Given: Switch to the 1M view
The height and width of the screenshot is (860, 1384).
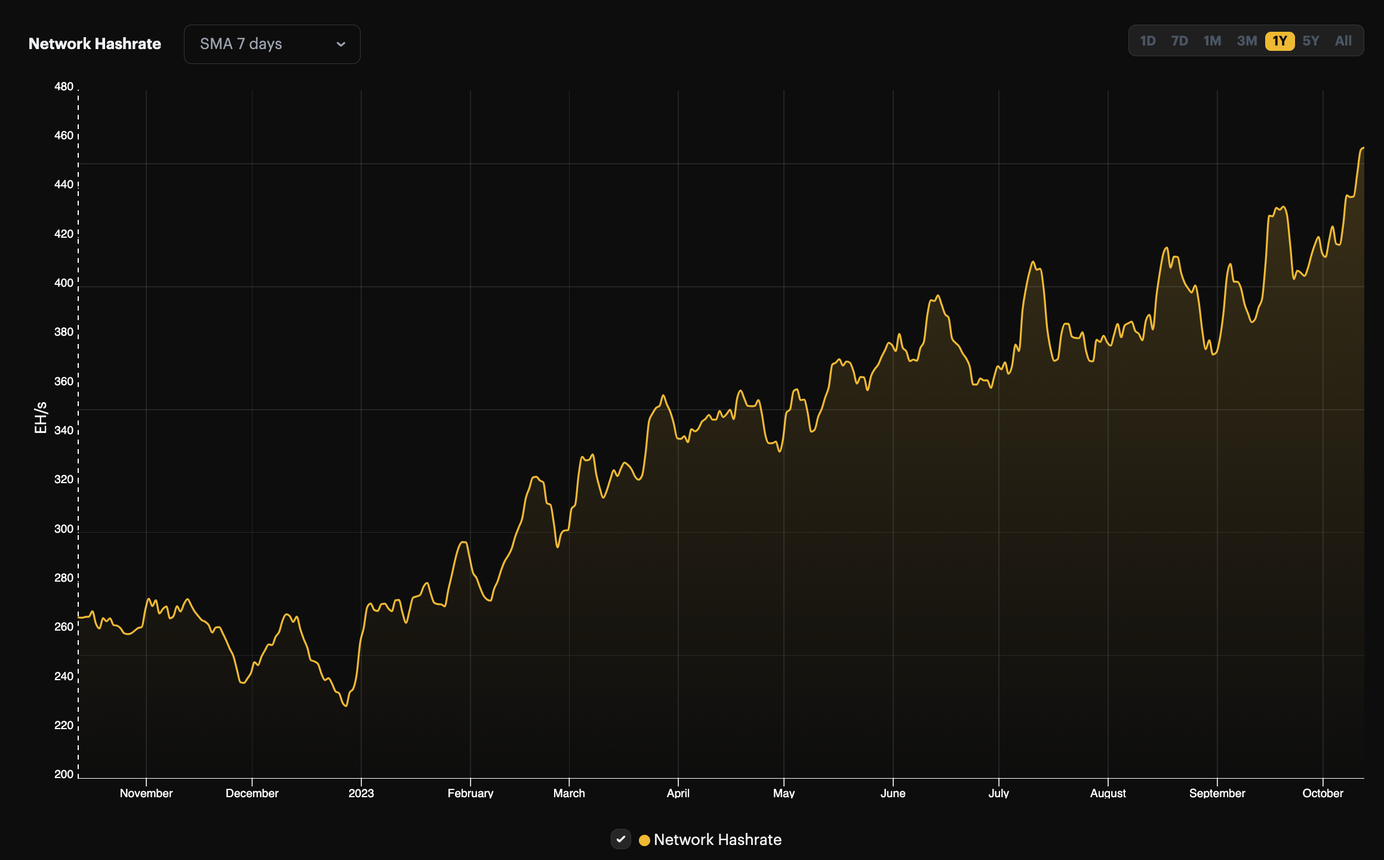Looking at the screenshot, I should (x=1212, y=41).
